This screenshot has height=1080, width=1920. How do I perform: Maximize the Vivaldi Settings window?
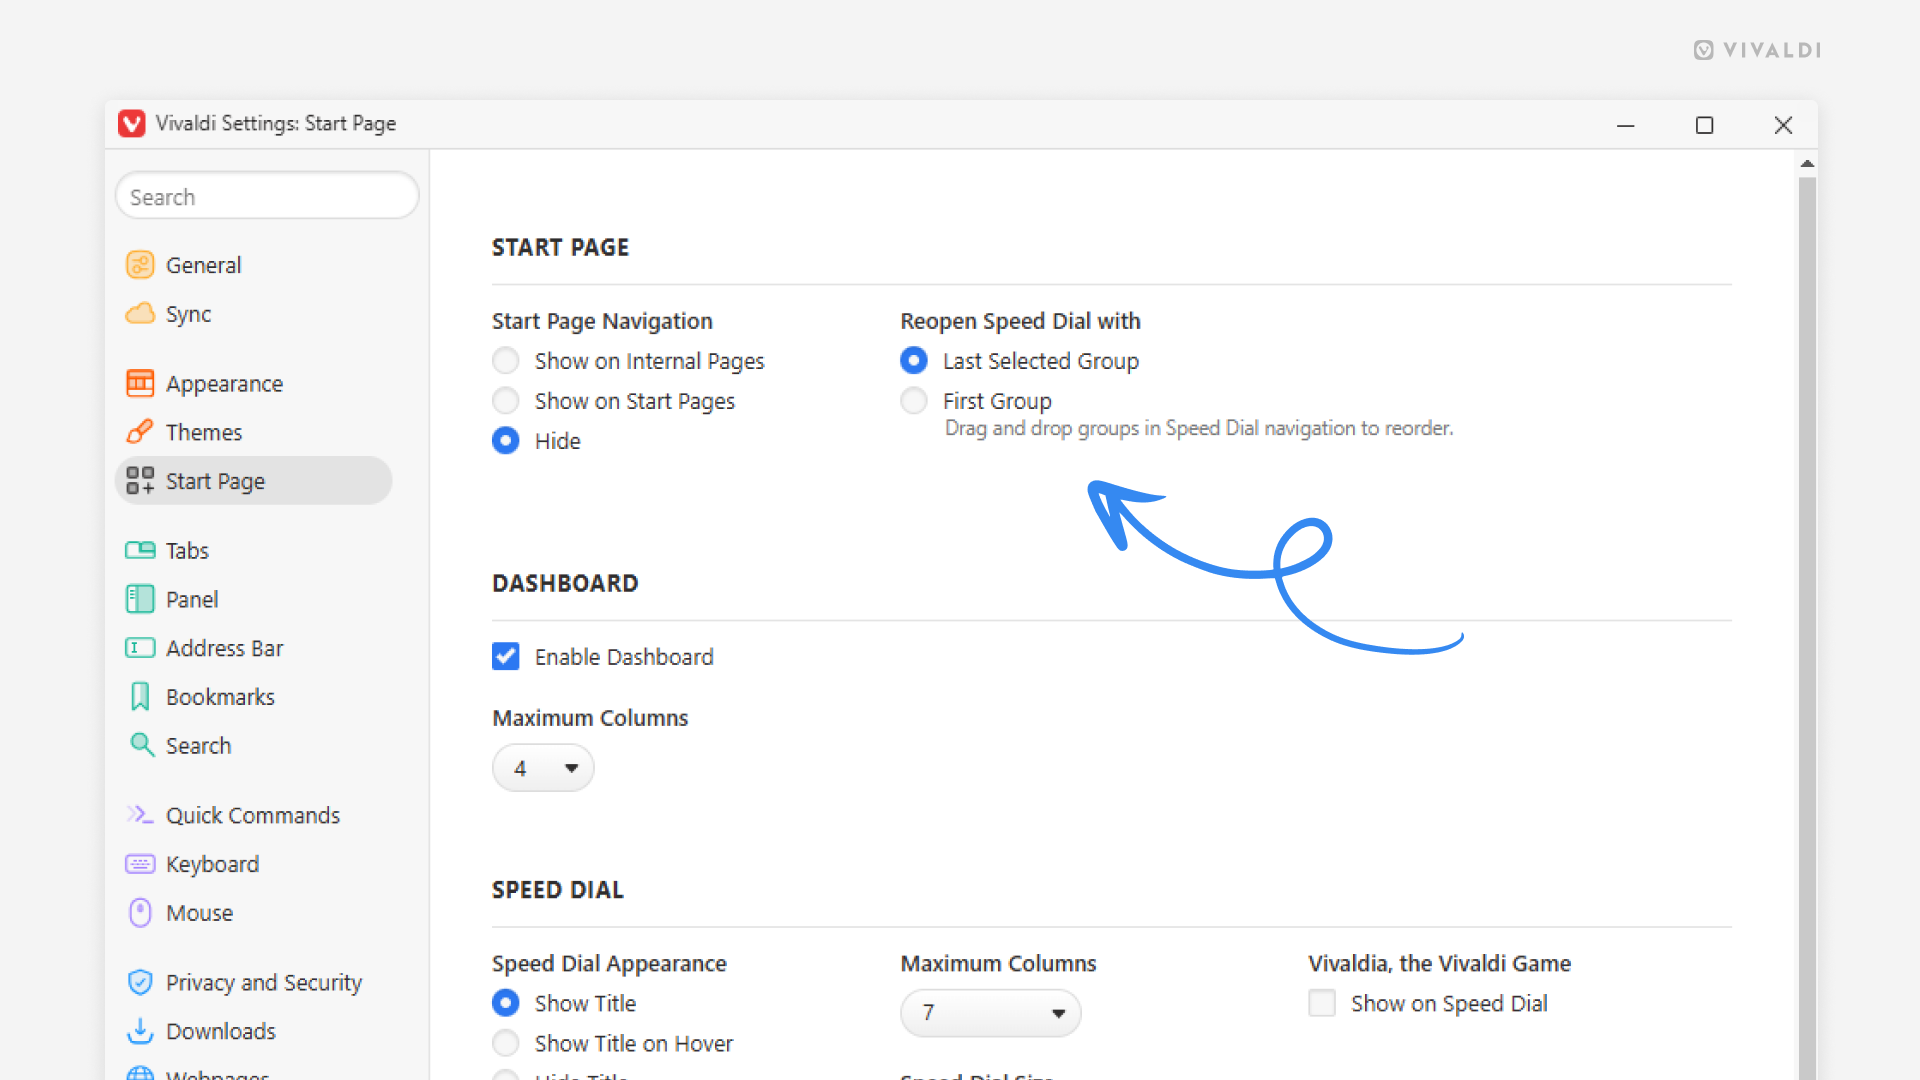tap(1704, 125)
